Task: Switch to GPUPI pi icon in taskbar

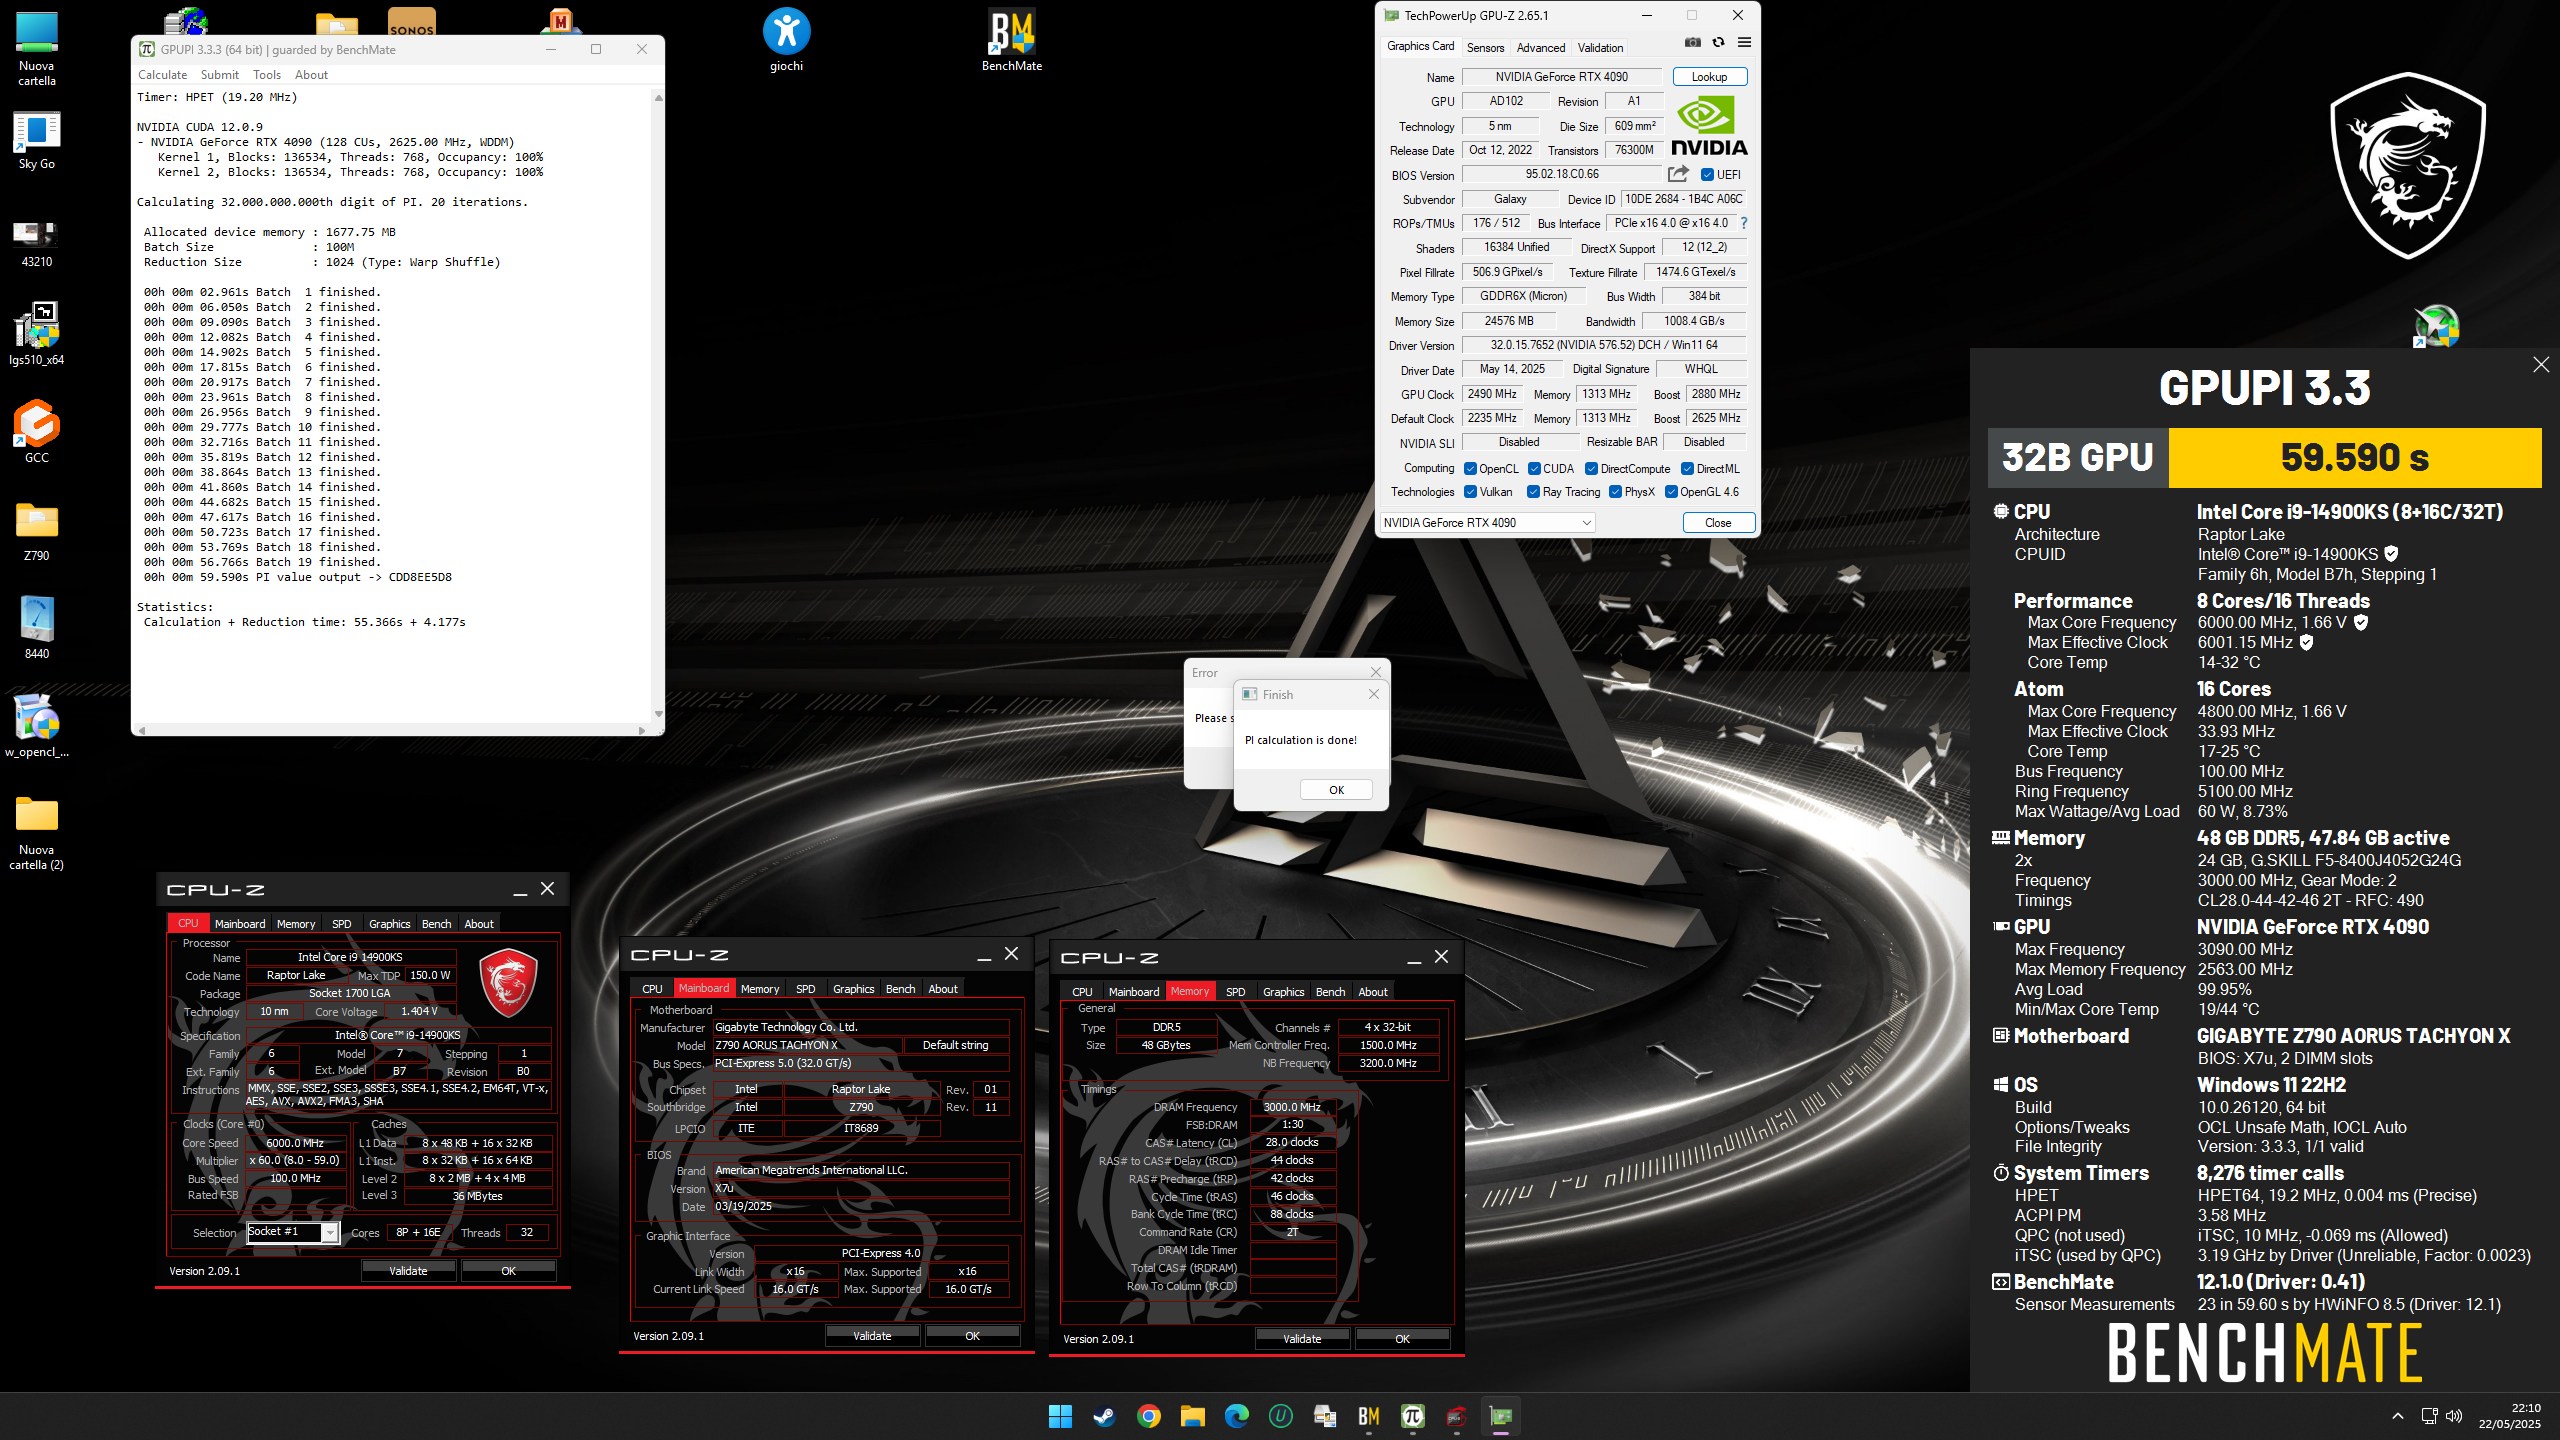Action: (x=1412, y=1416)
